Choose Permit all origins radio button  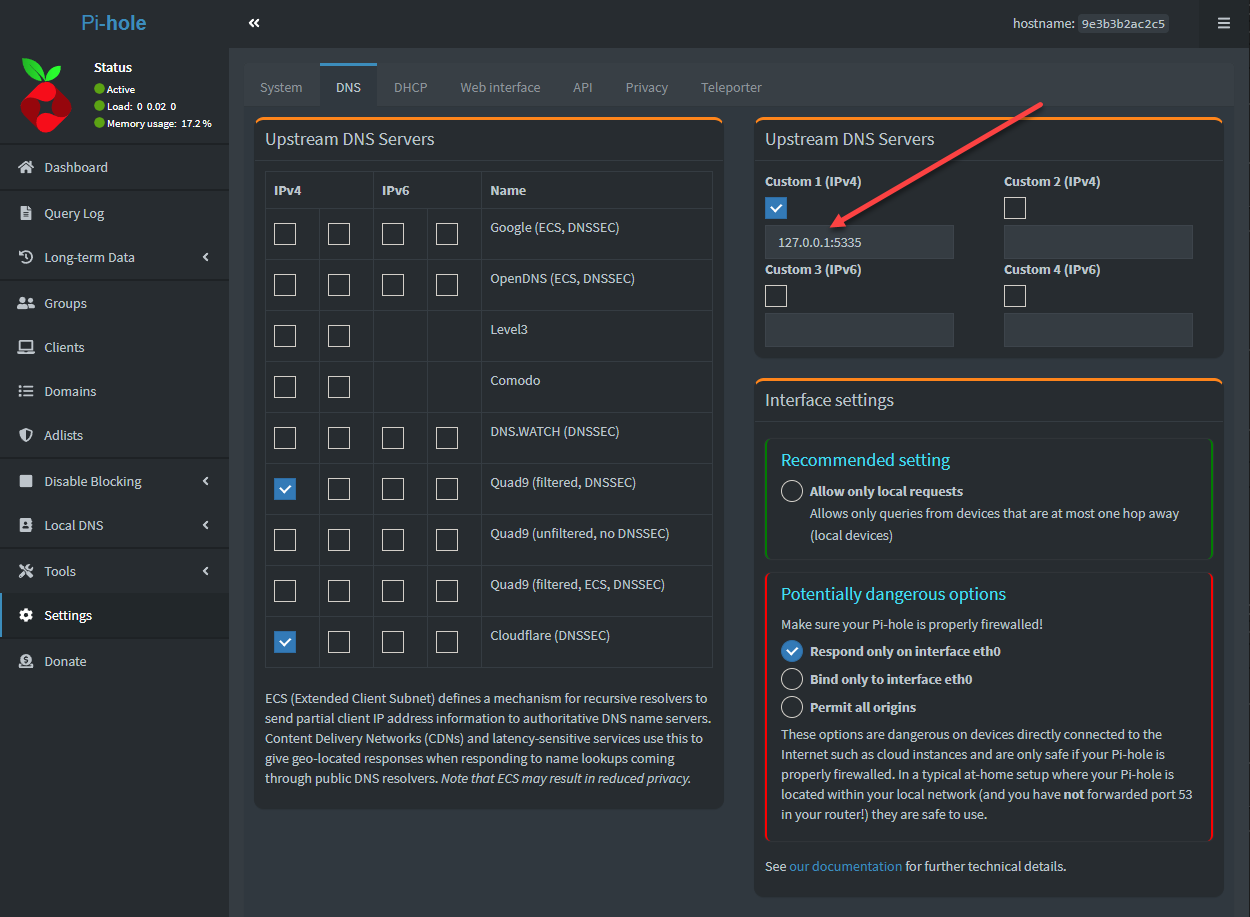pyautogui.click(x=792, y=707)
